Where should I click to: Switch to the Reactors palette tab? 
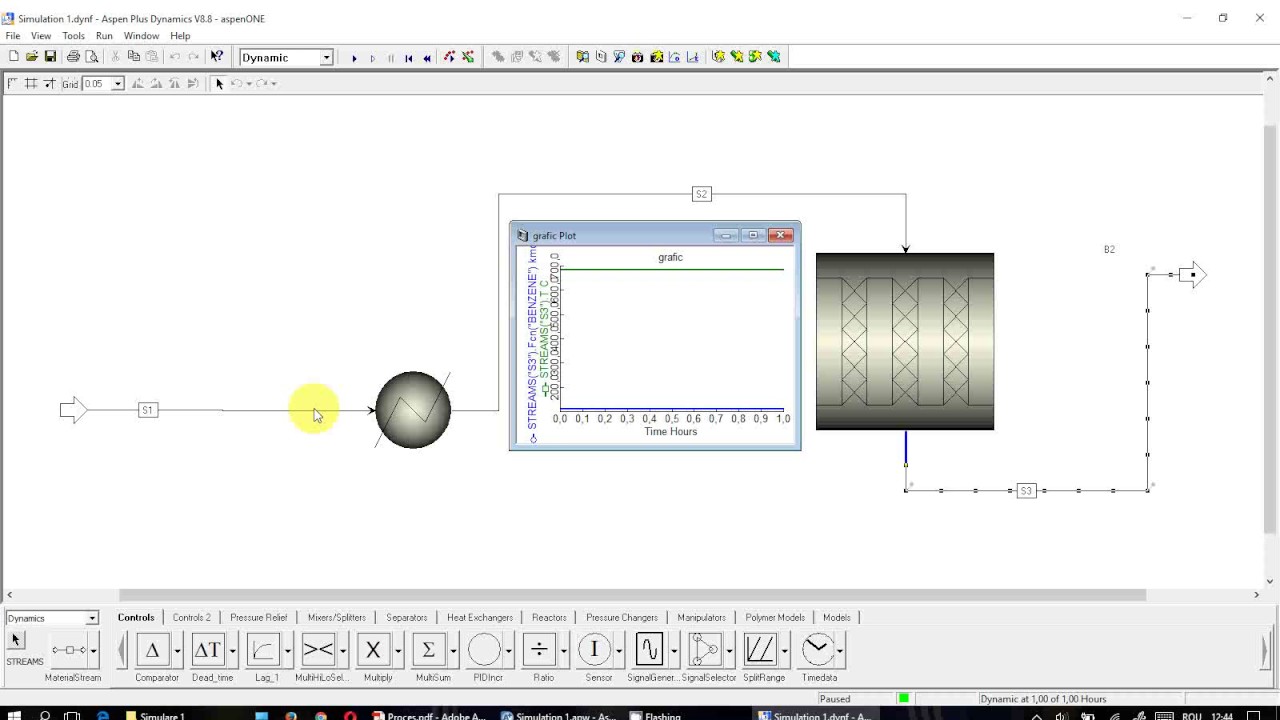tap(549, 617)
